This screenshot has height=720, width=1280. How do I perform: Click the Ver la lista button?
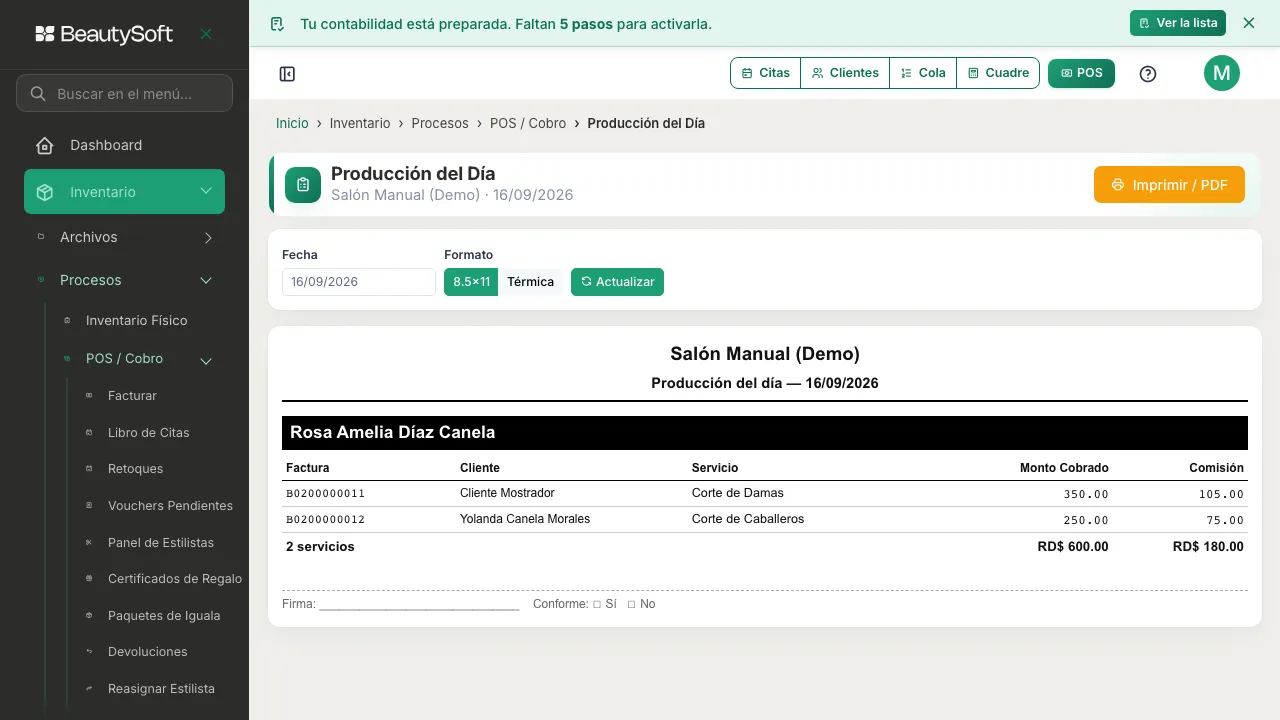coord(1178,23)
